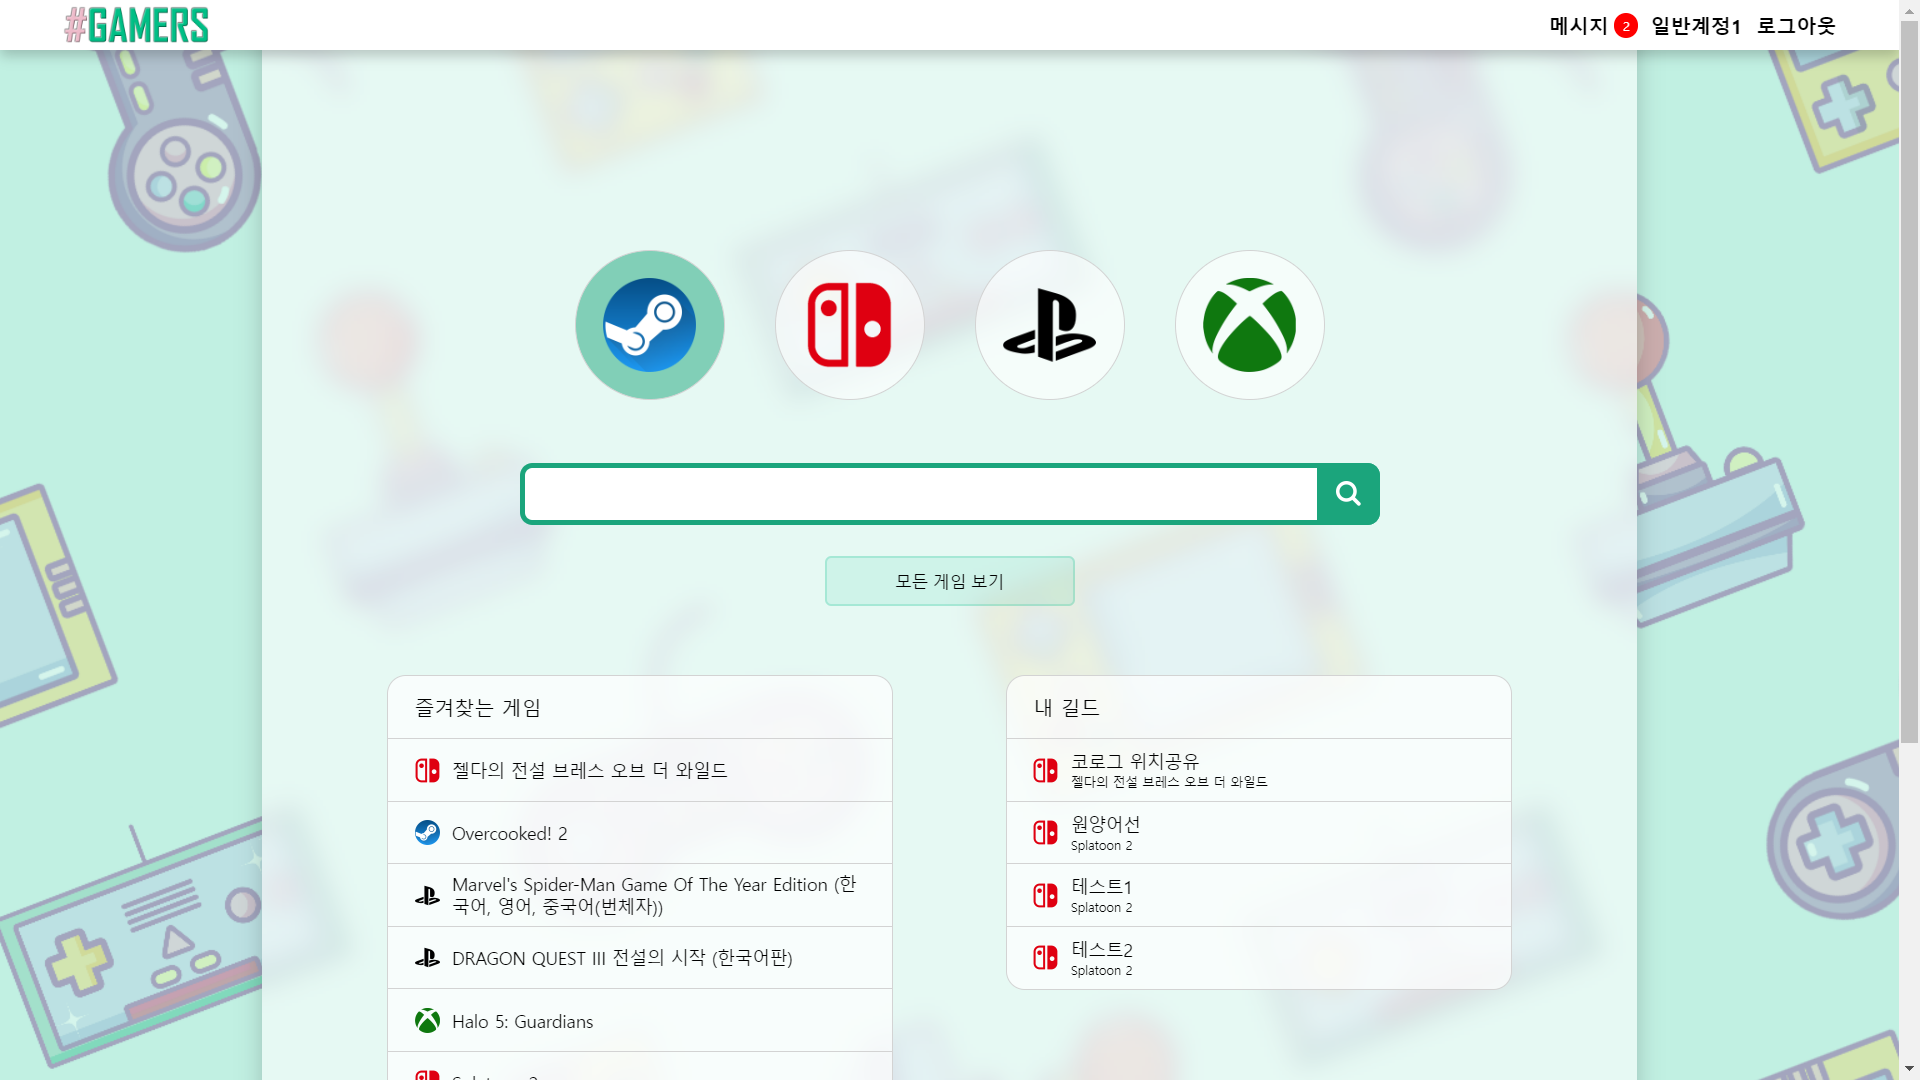Select the Steam platform filter icon
The height and width of the screenshot is (1080, 1920).
pos(649,324)
